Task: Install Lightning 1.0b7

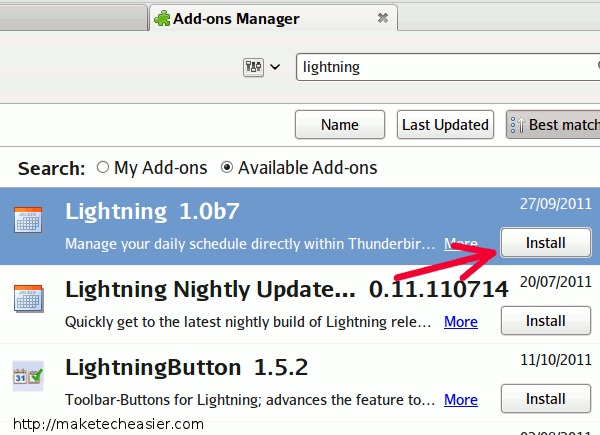Action: pyautogui.click(x=546, y=243)
